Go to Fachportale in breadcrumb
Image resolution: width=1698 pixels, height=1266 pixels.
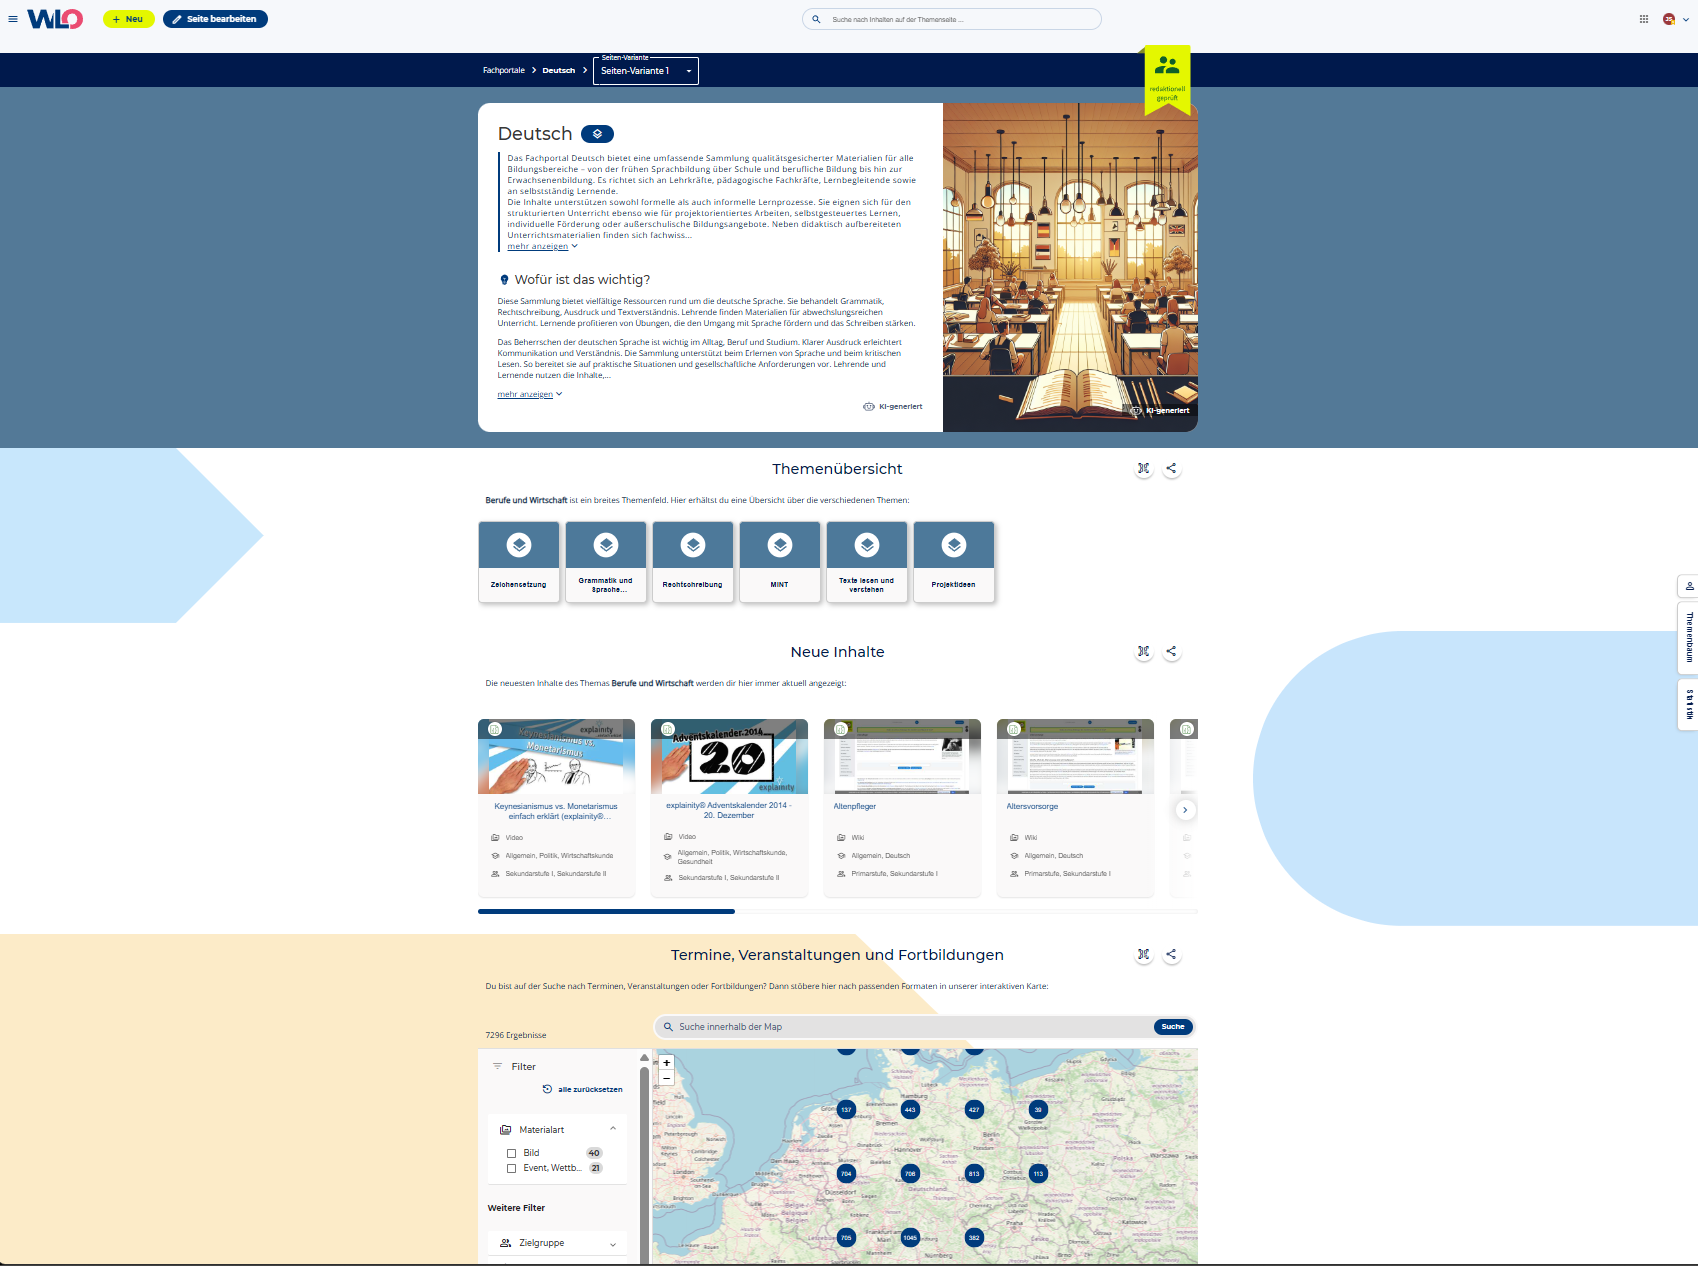click(x=503, y=71)
